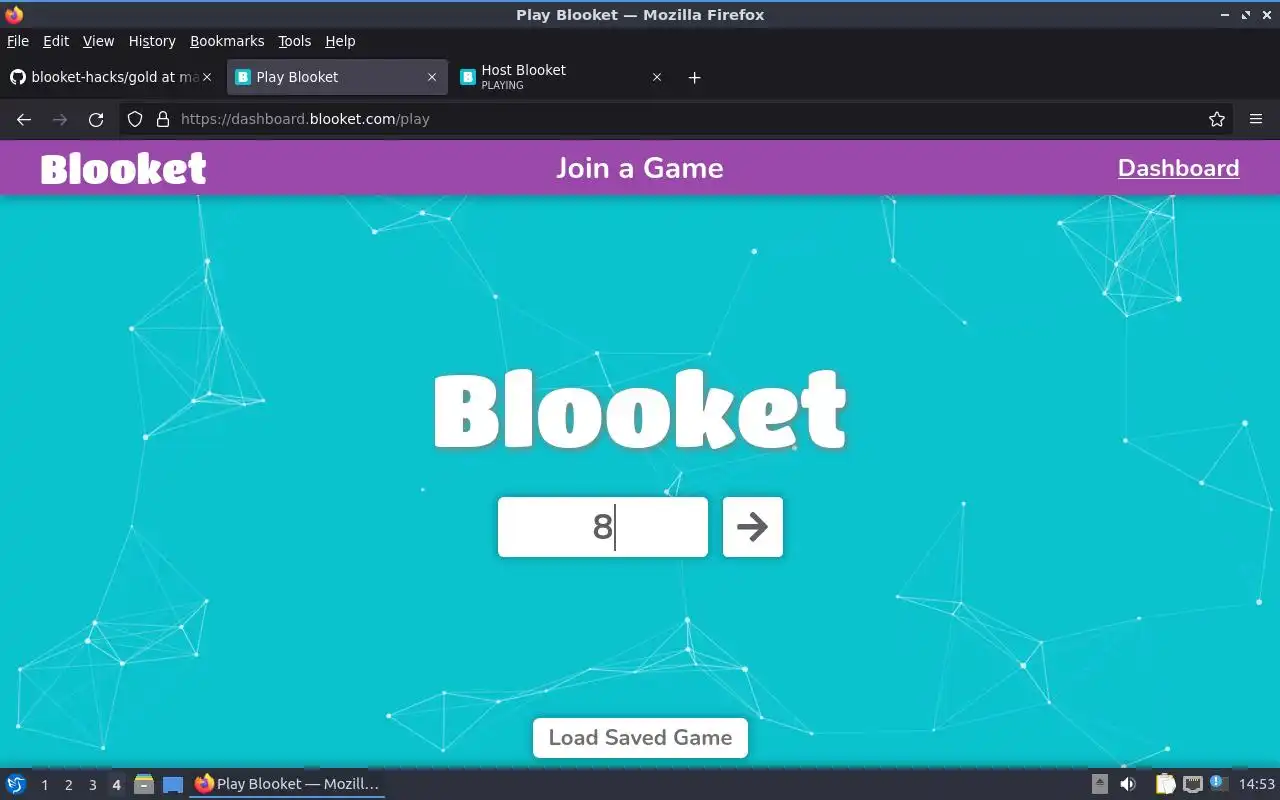Viewport: 1280px width, 800px height.
Task: Open the Tools menu
Action: pyautogui.click(x=295, y=41)
